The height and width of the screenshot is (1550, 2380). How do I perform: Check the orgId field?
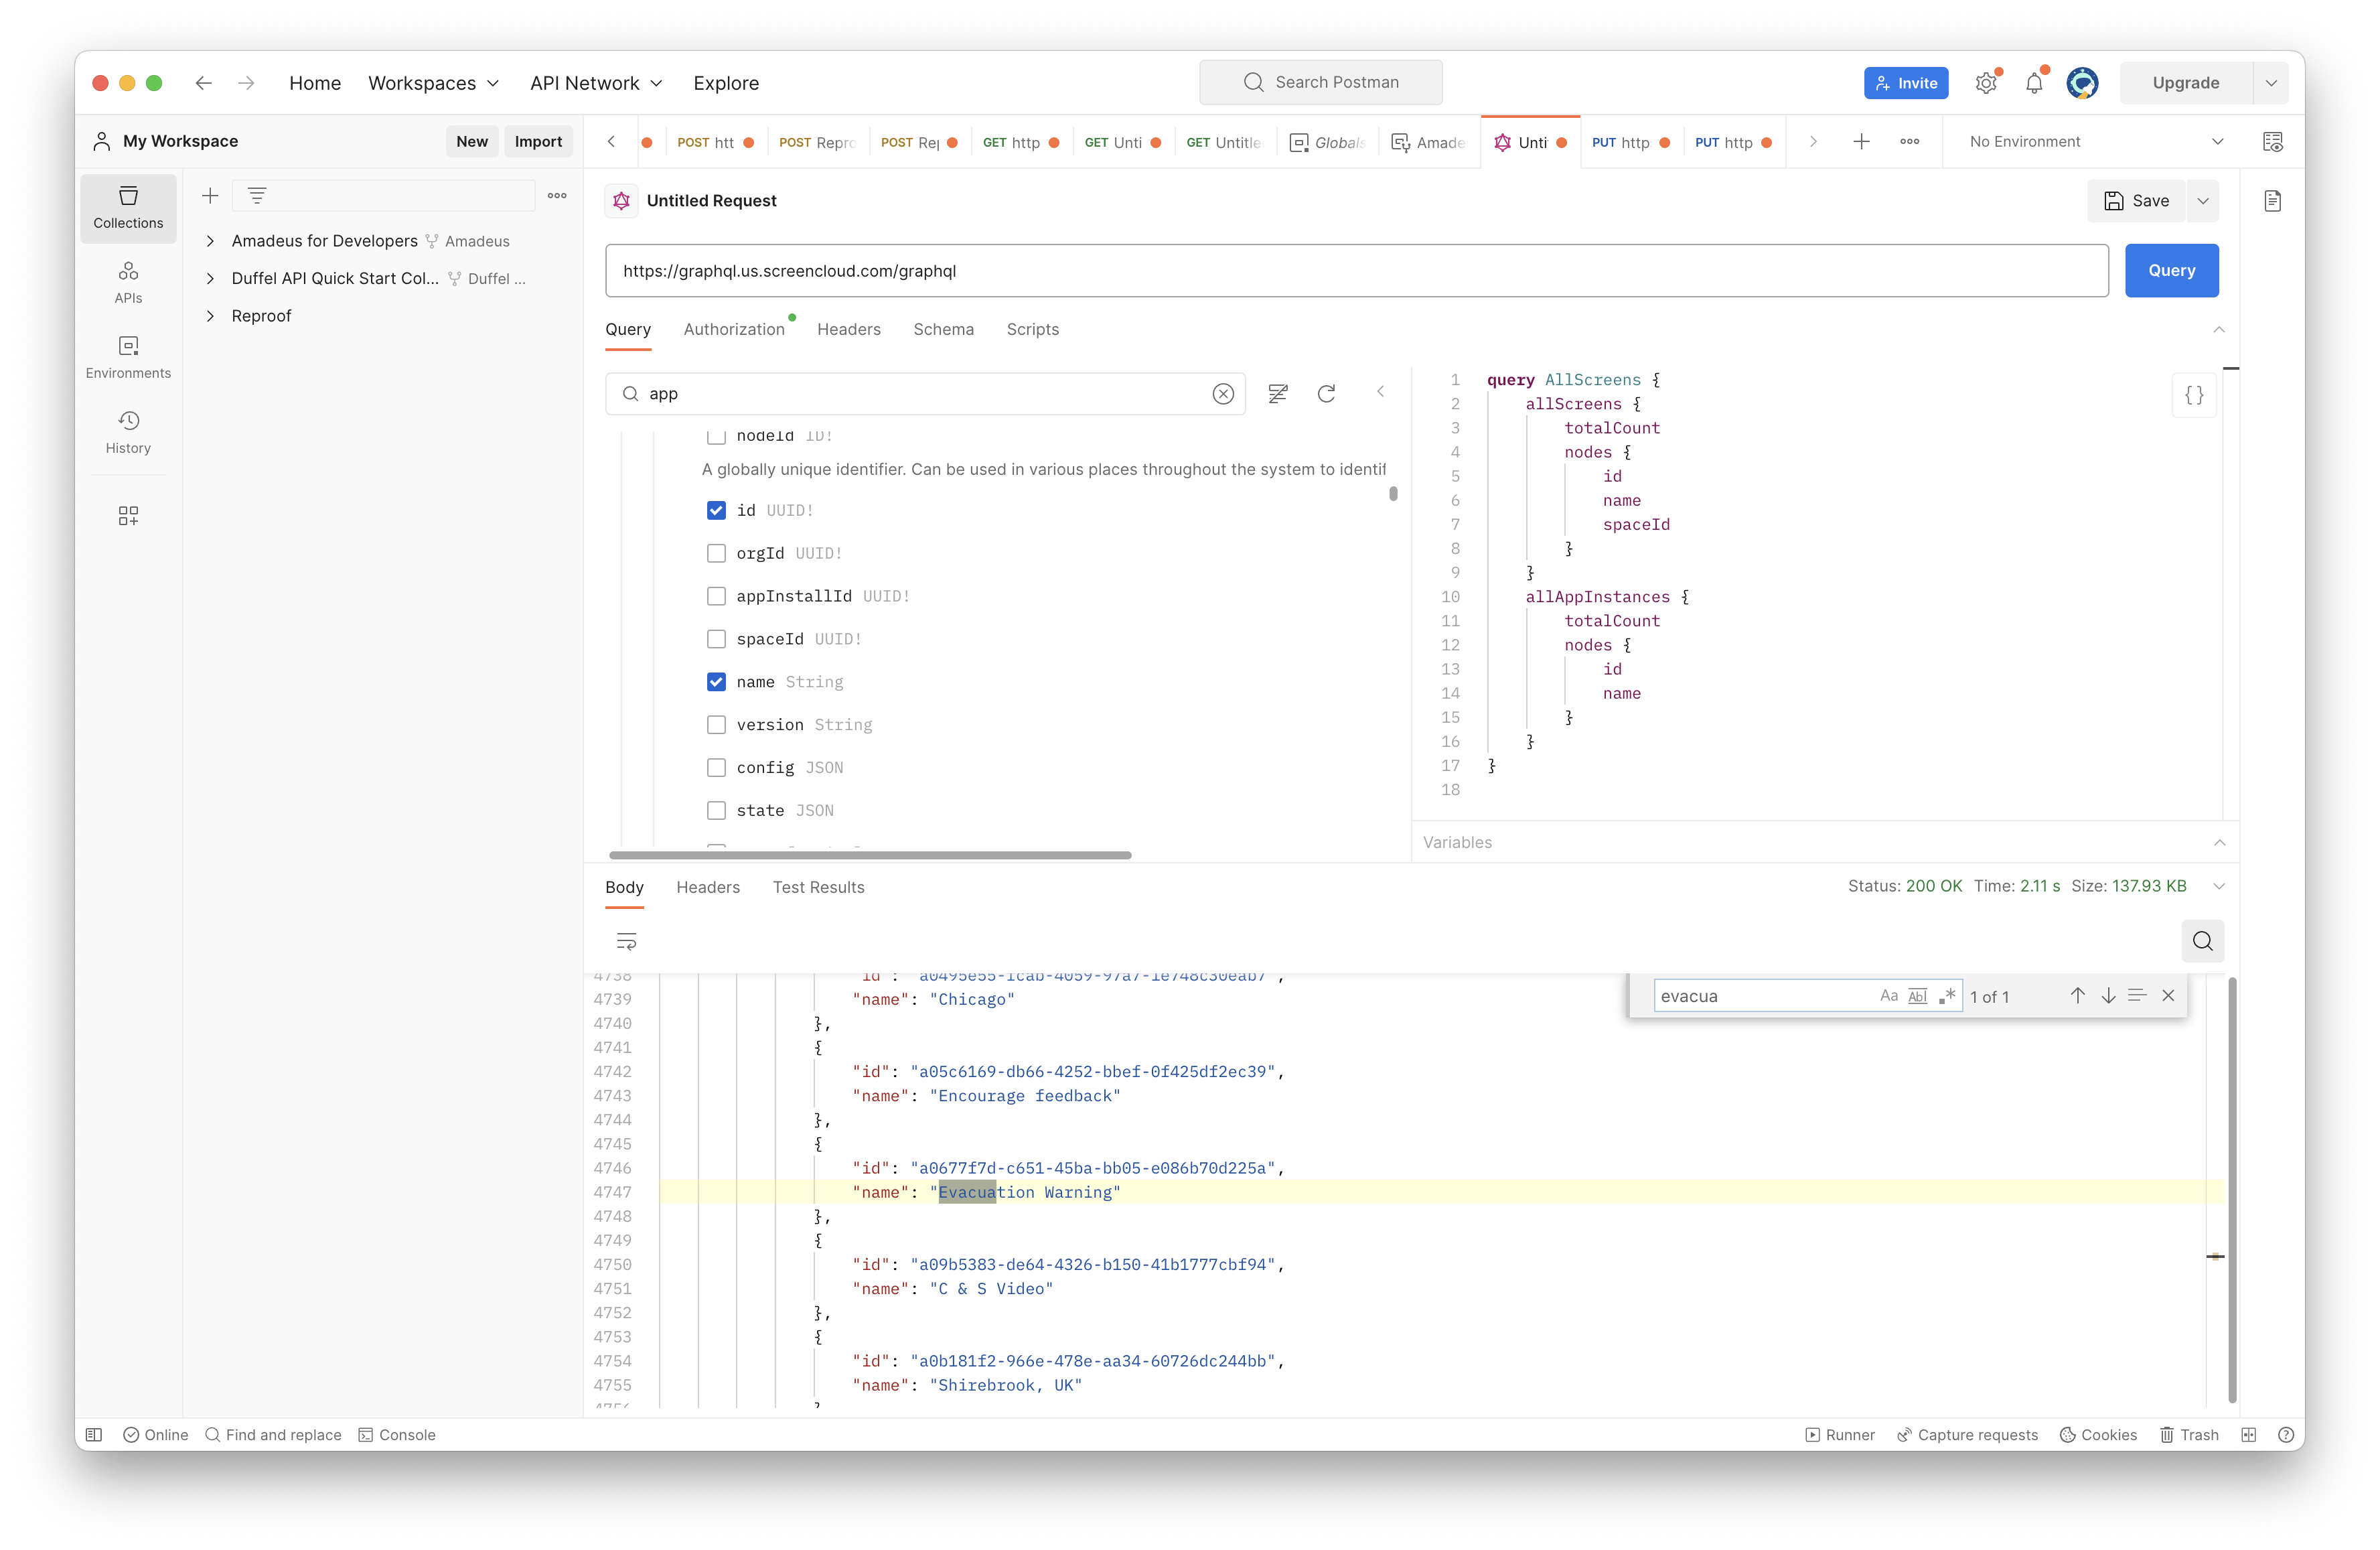[716, 553]
